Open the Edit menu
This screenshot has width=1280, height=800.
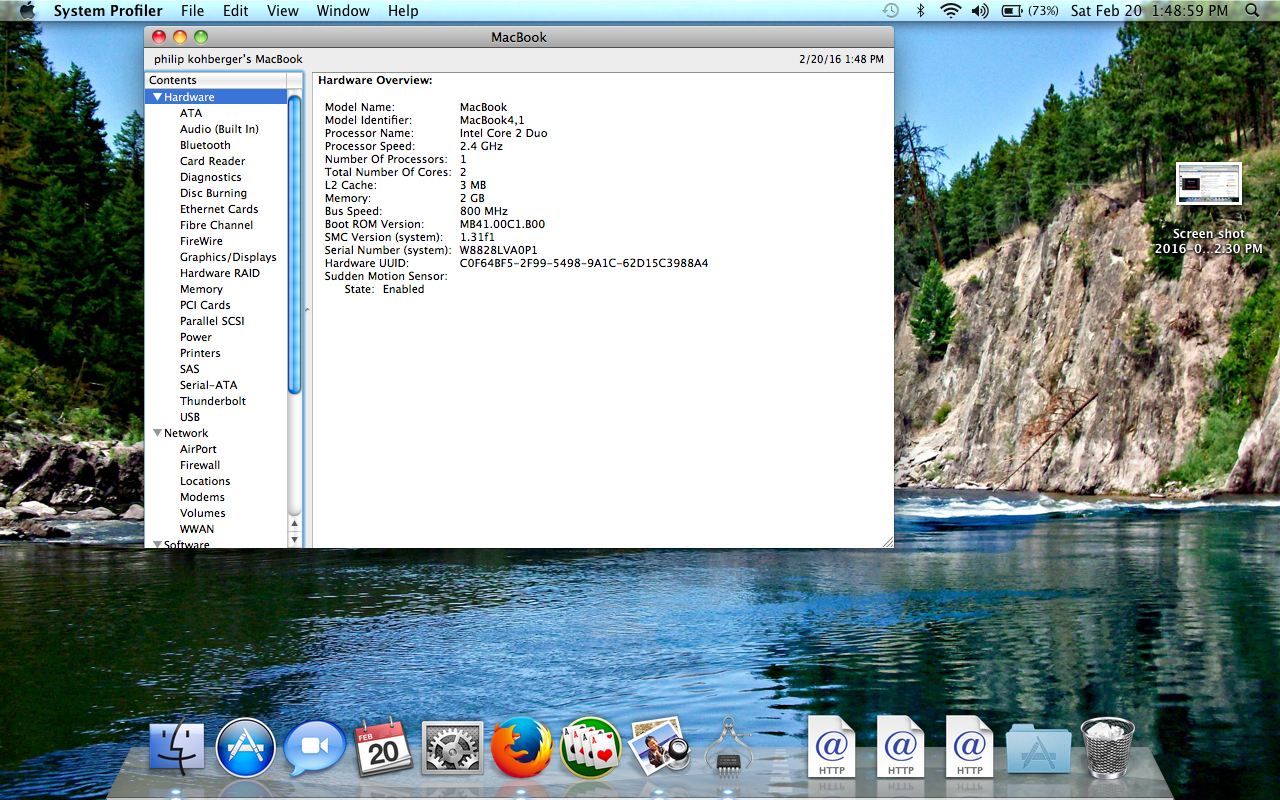236,11
